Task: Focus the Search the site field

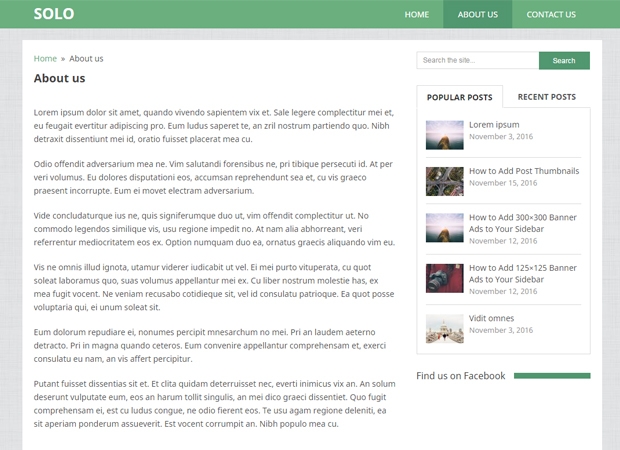Action: (478, 61)
